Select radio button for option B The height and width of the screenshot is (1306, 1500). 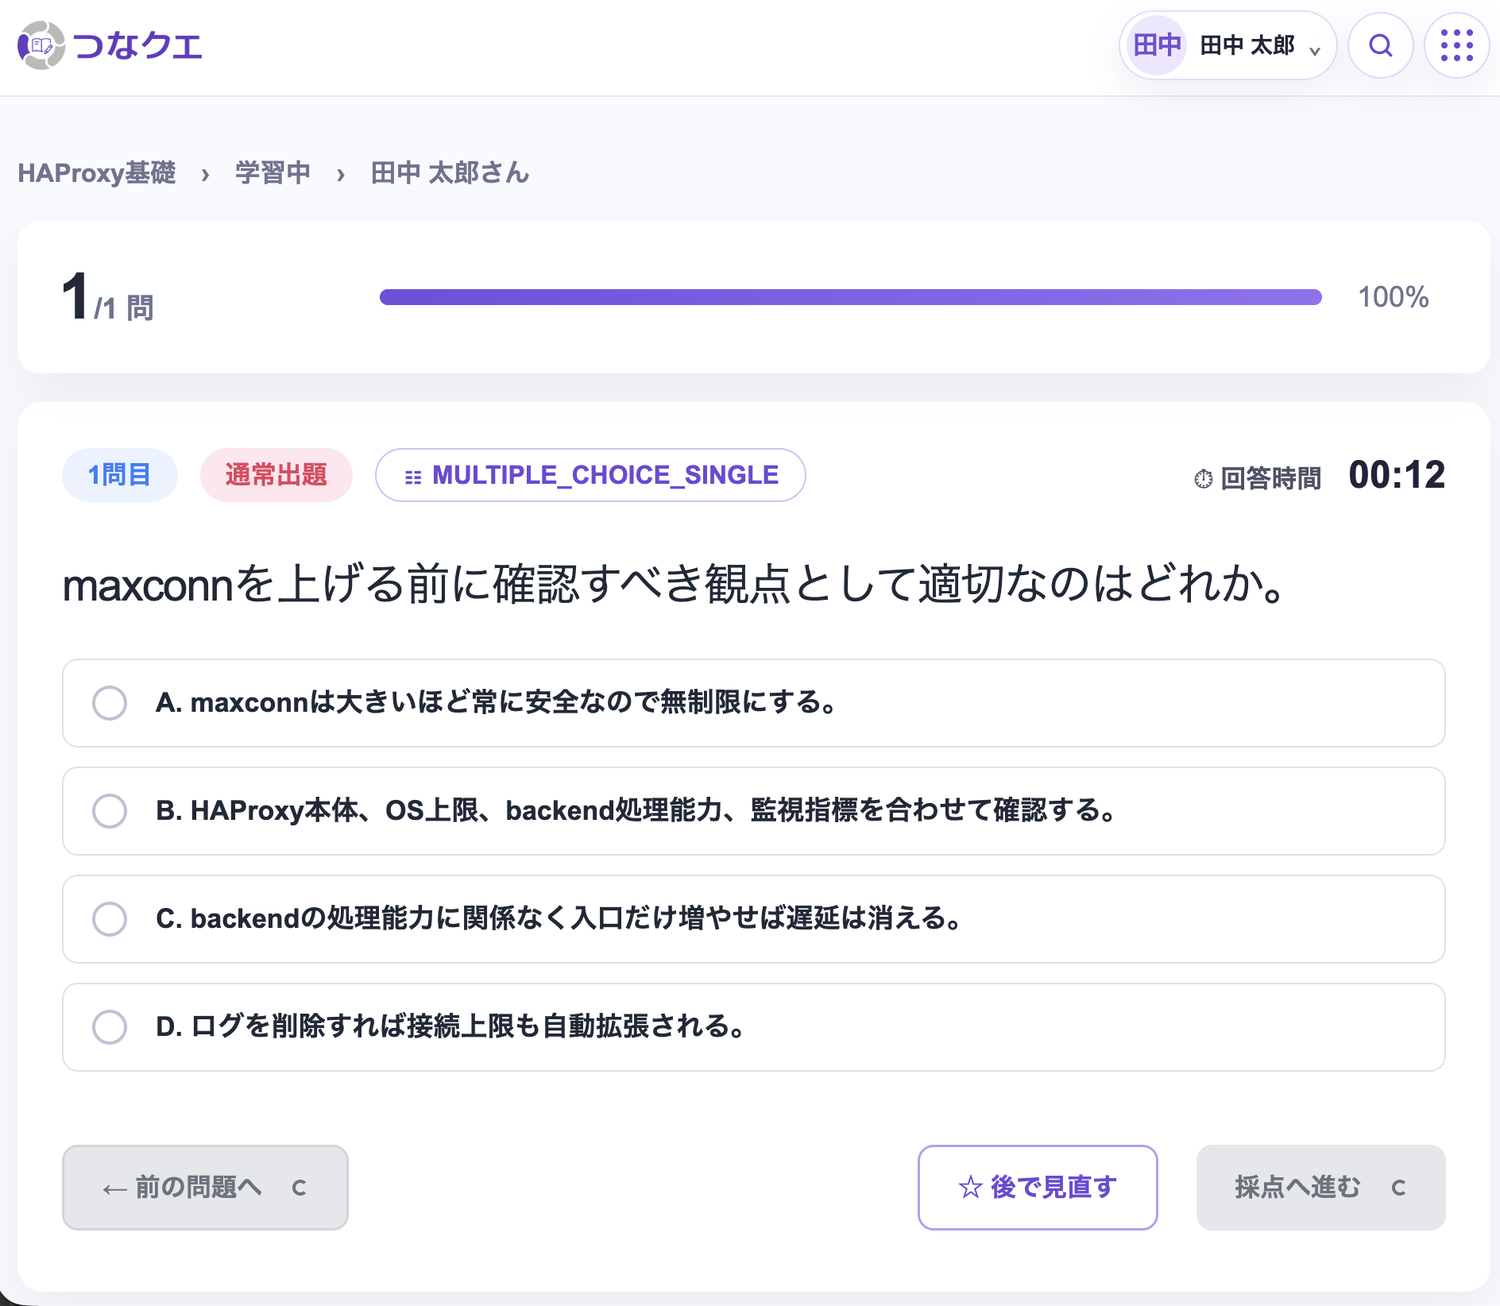[109, 810]
